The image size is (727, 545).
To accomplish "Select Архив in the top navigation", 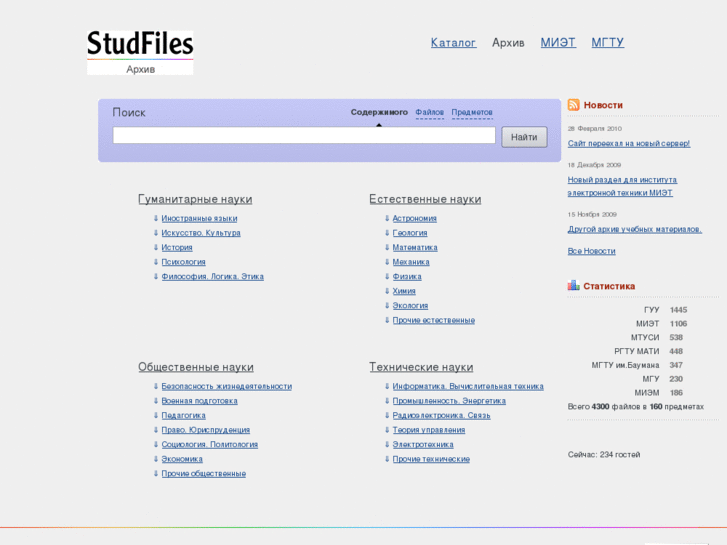I will tap(508, 43).
